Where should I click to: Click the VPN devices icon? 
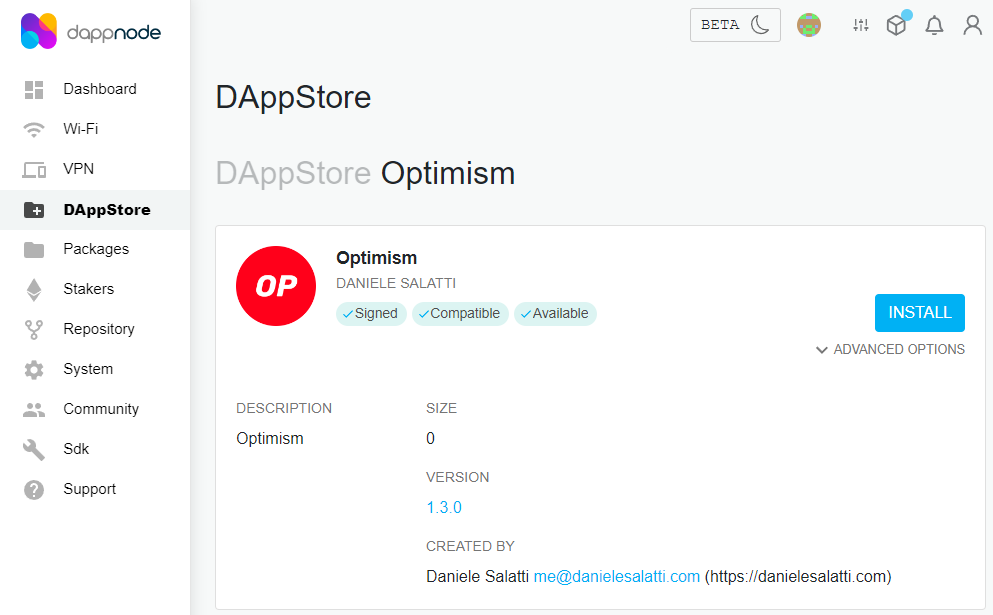[34, 170]
